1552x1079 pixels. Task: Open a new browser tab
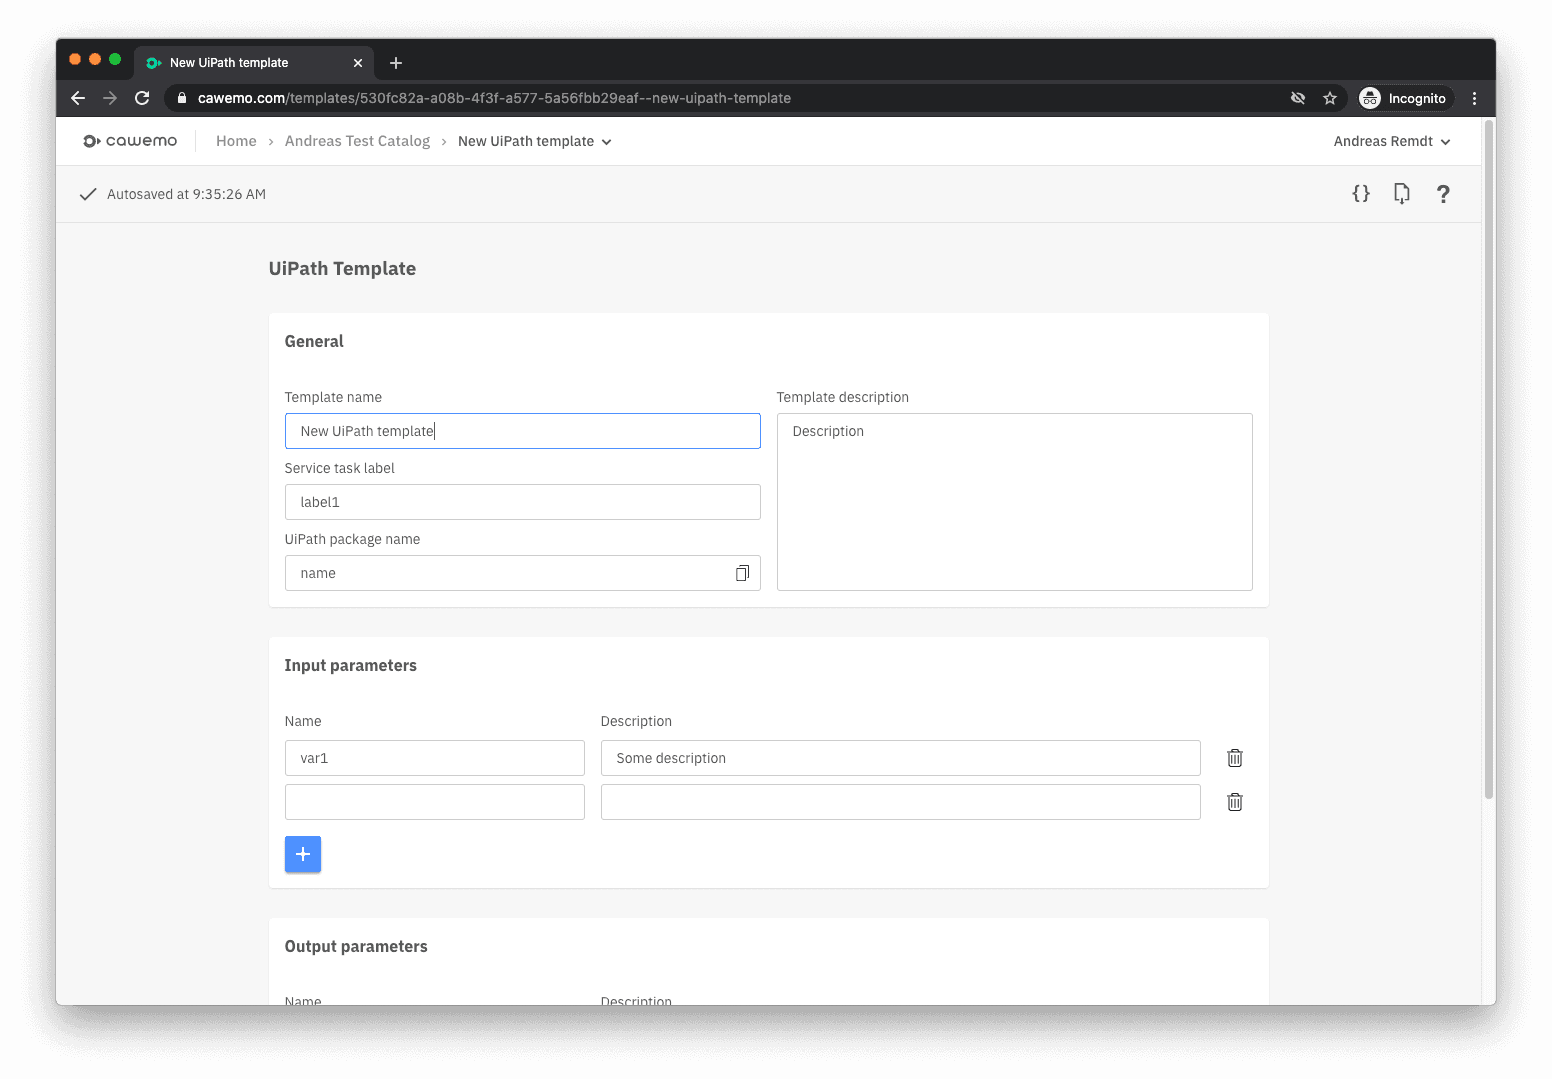click(x=396, y=63)
